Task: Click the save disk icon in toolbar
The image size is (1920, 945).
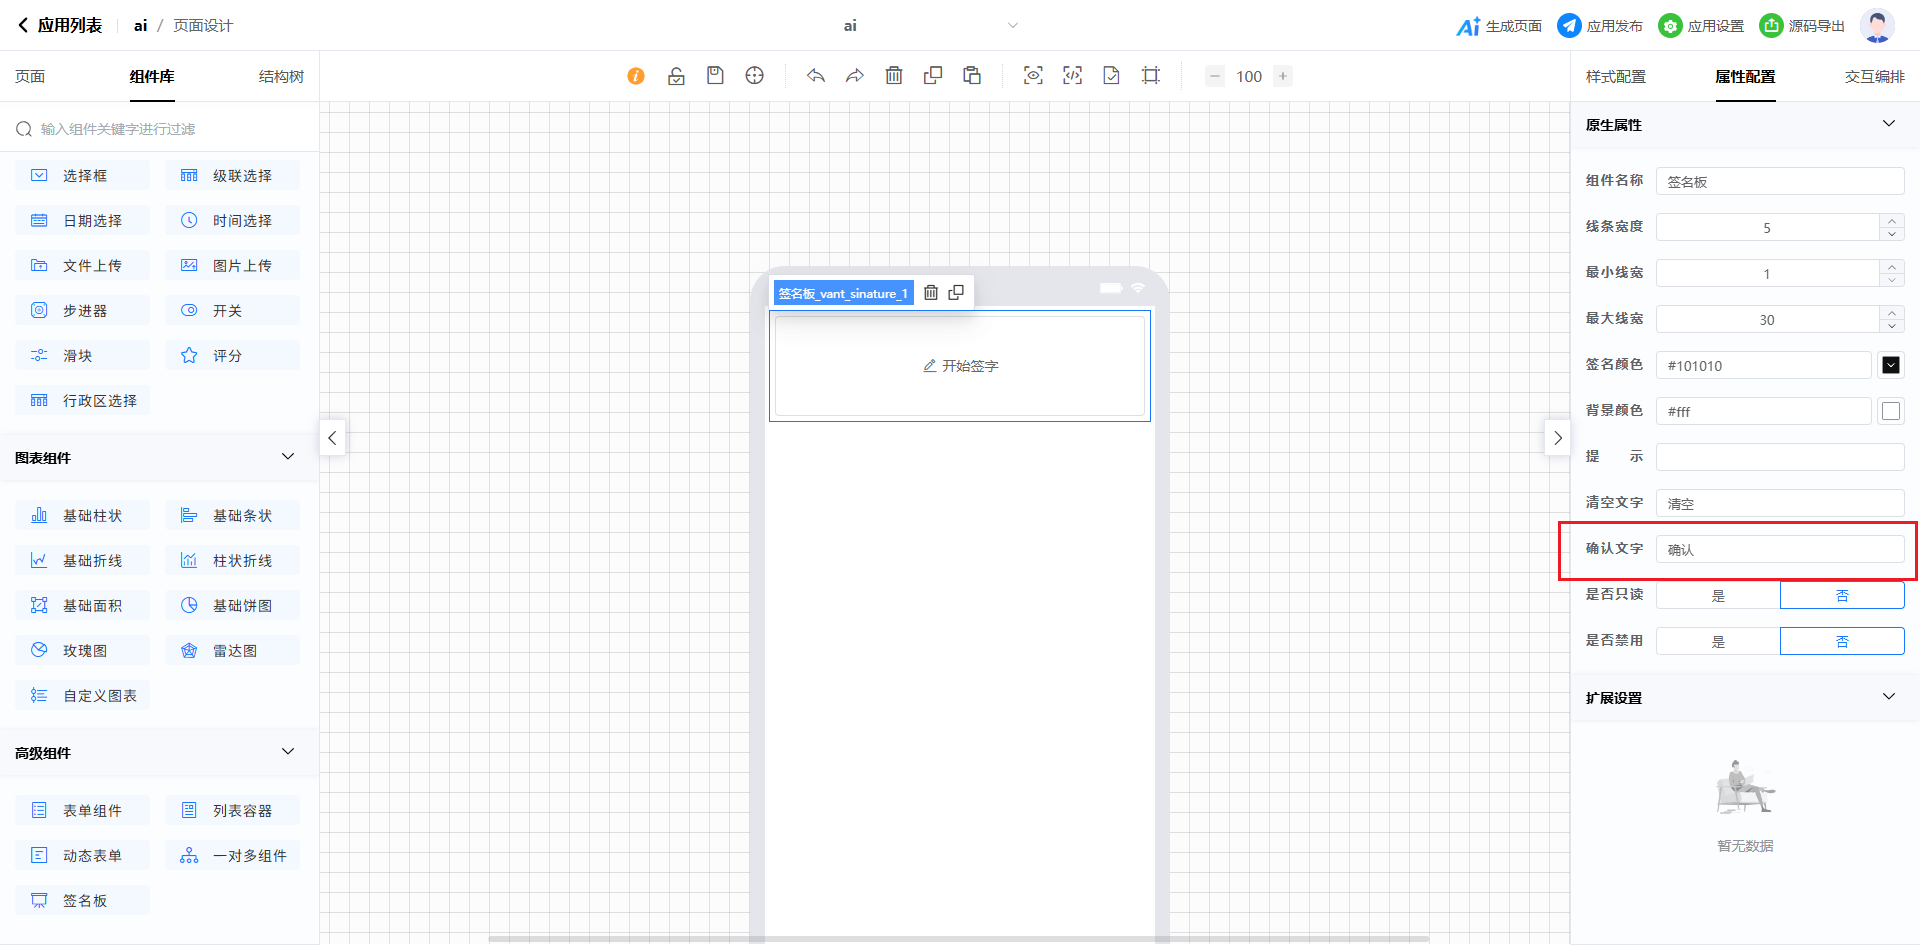Action: pos(715,76)
